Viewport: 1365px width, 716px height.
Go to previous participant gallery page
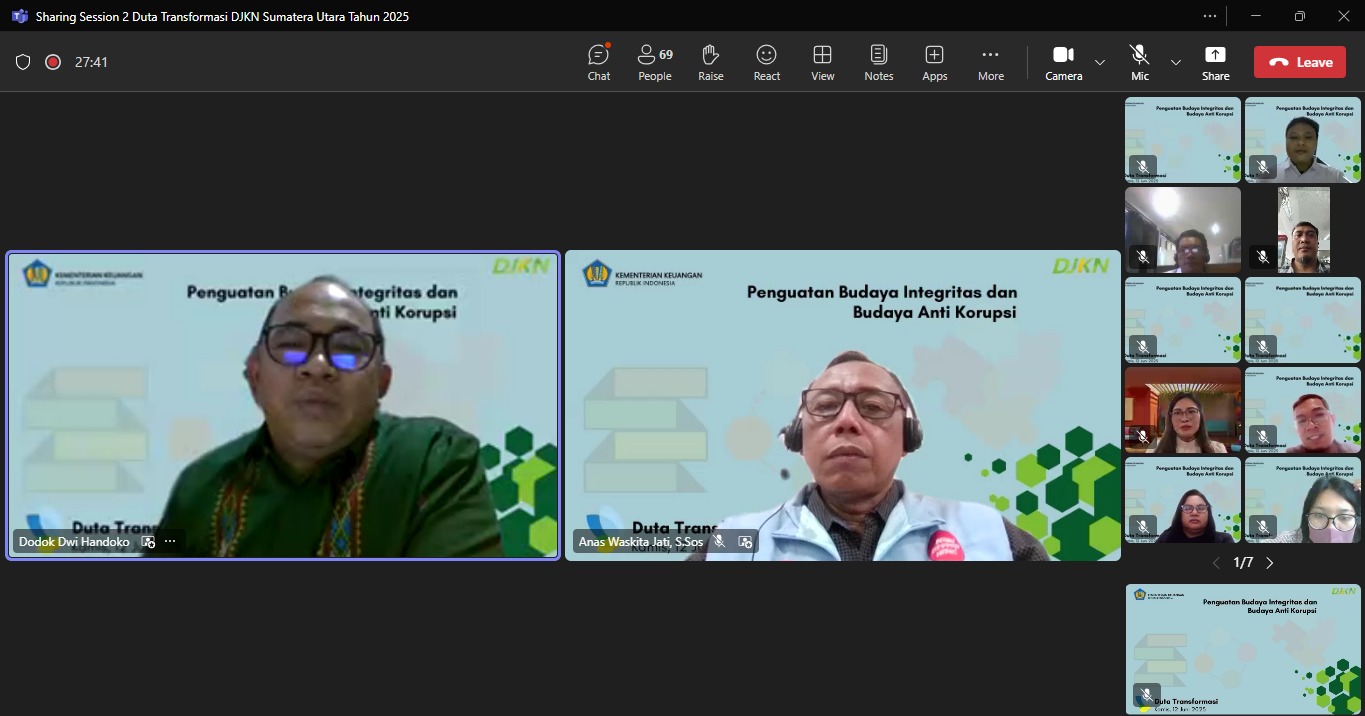pos(1216,563)
